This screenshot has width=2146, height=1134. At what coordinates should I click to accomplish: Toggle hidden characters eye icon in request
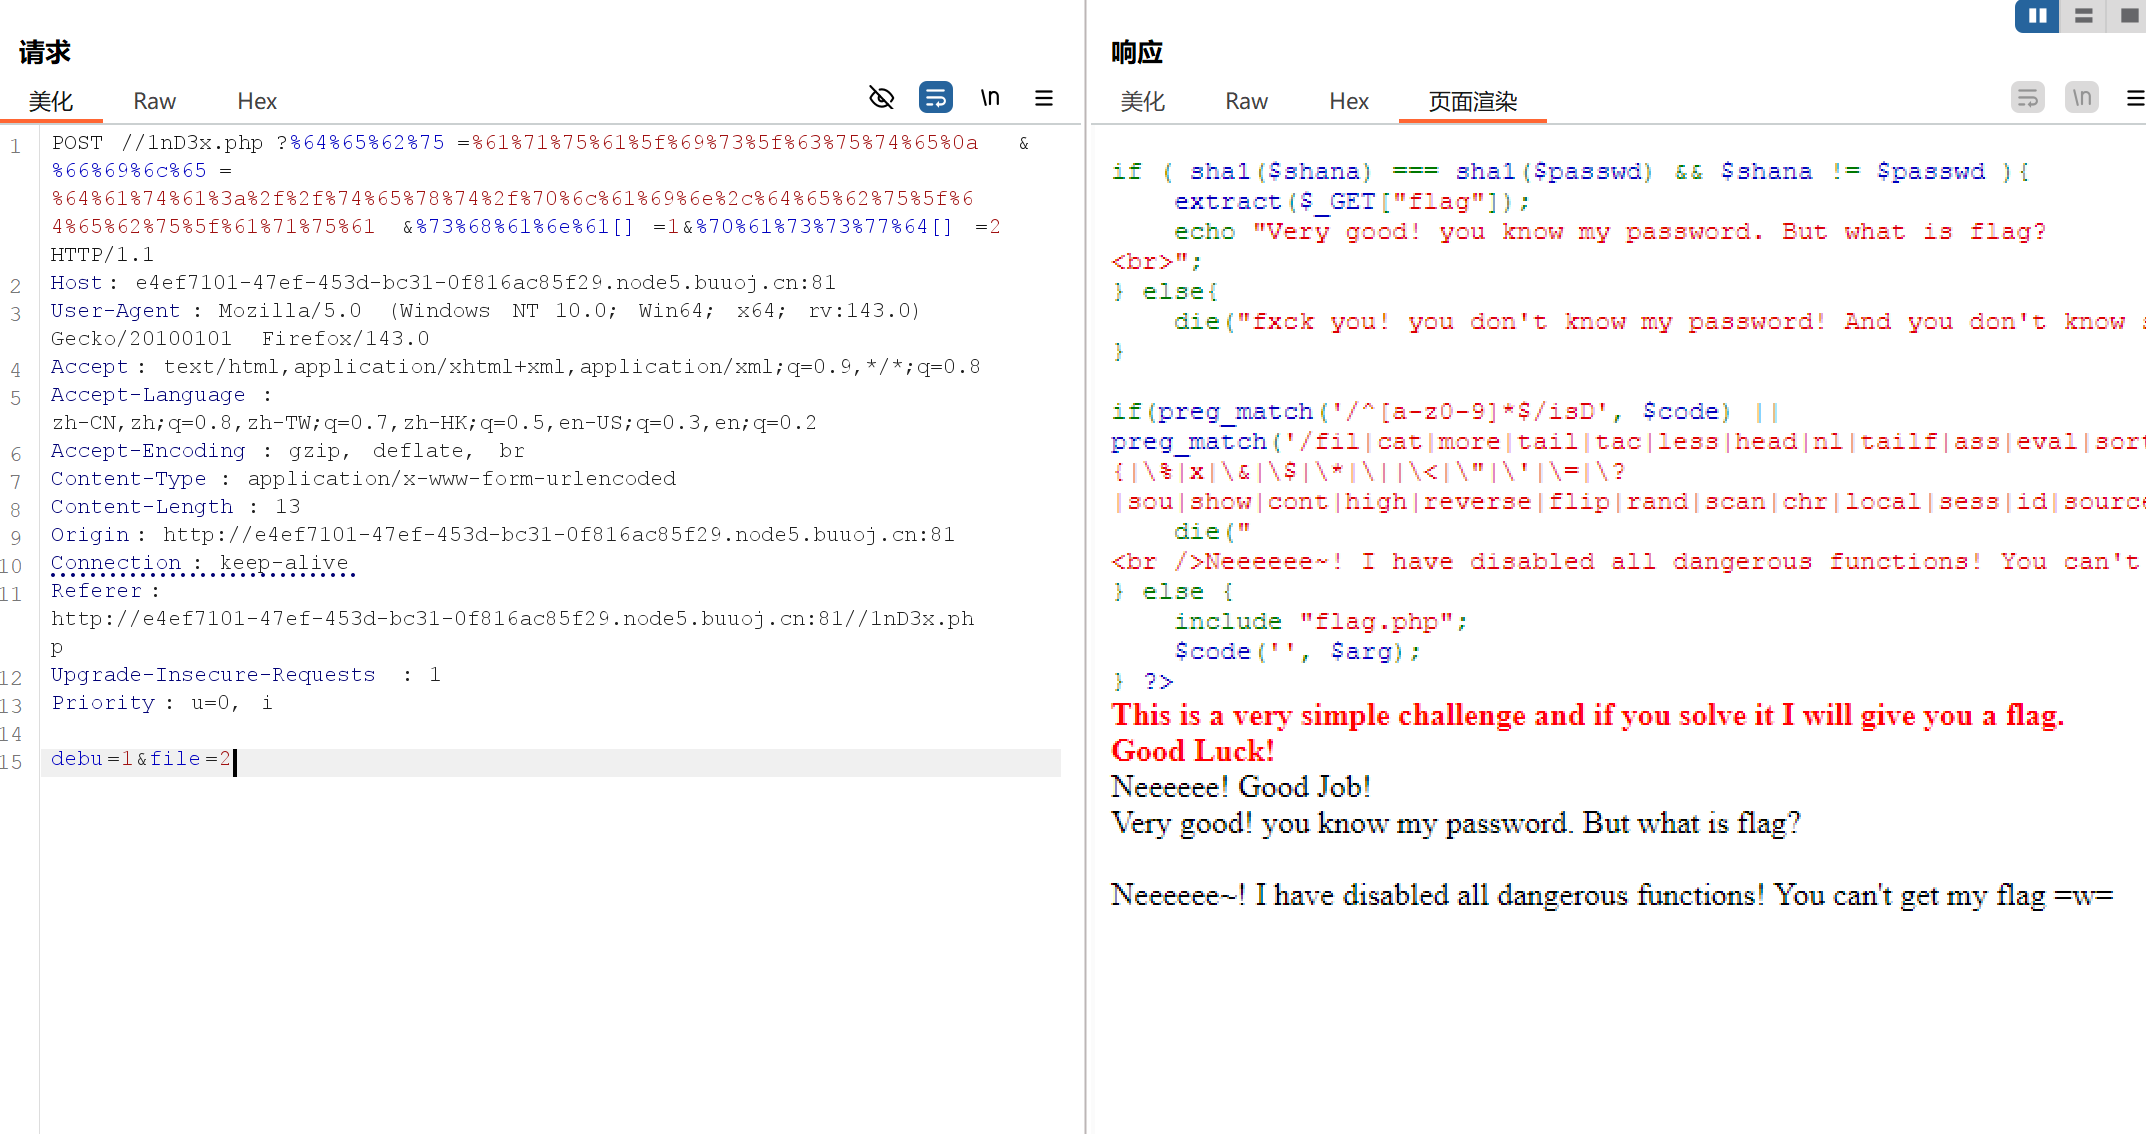point(881,97)
